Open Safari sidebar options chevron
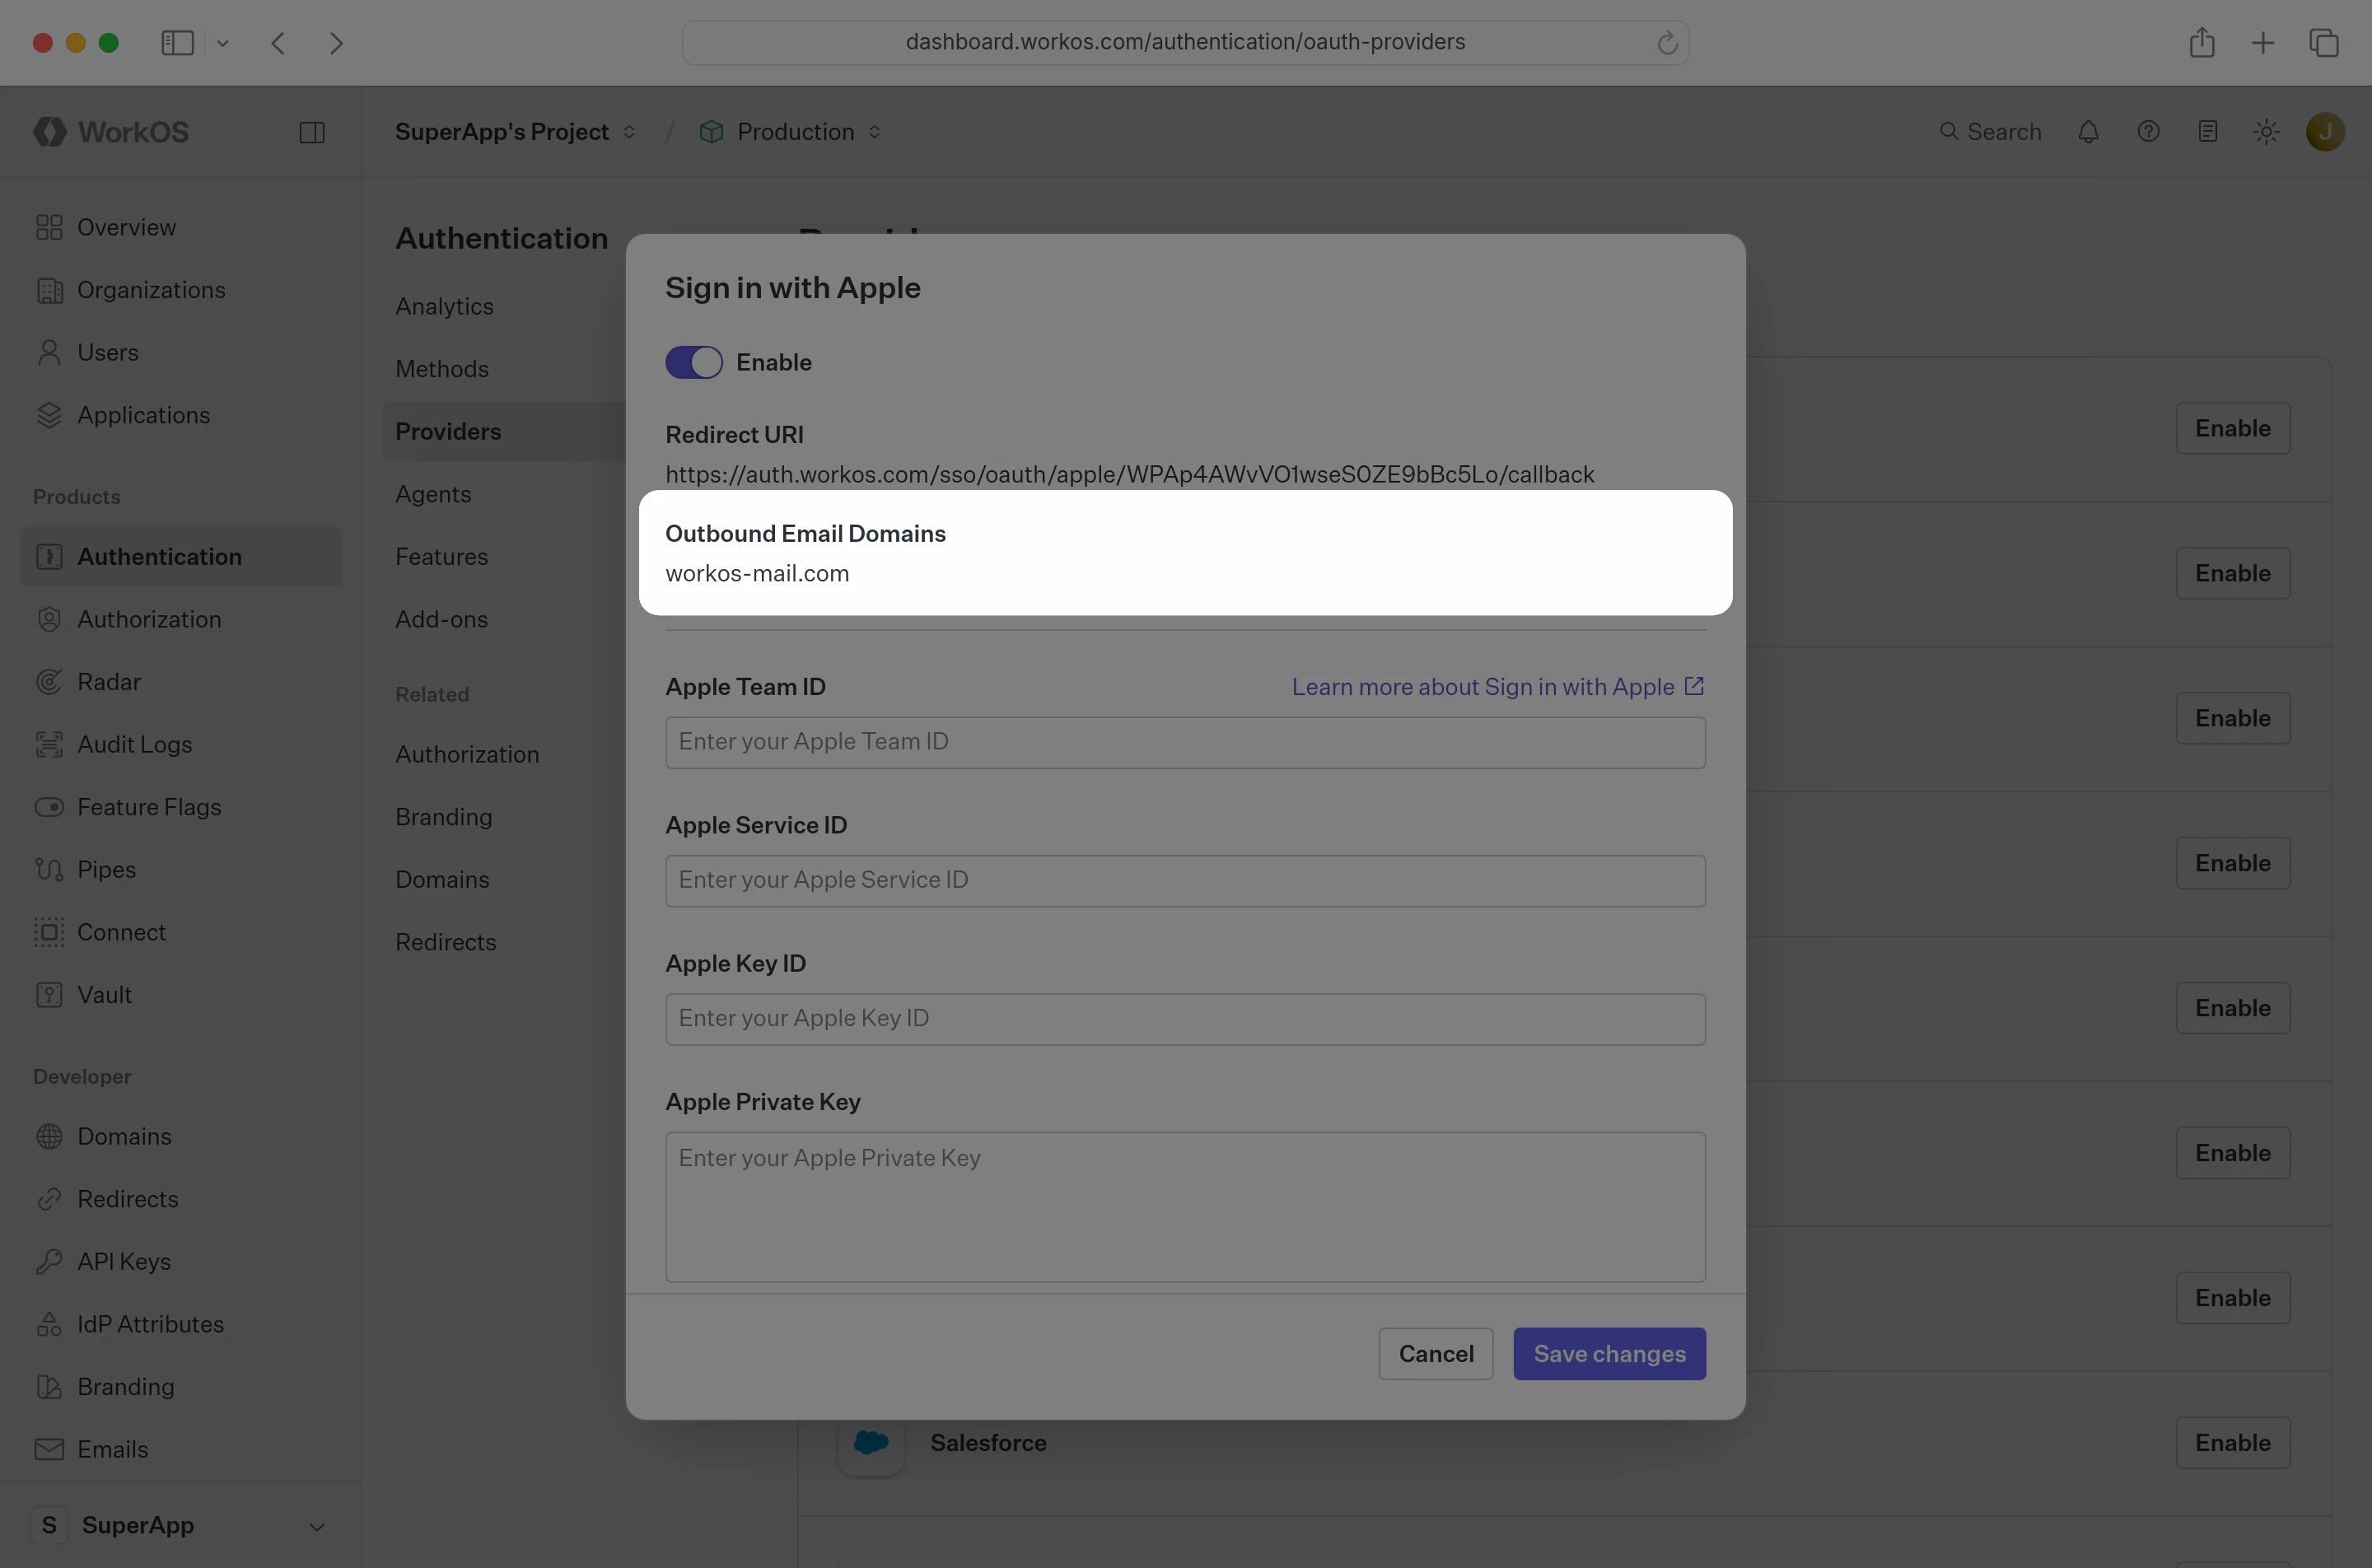 tap(223, 43)
